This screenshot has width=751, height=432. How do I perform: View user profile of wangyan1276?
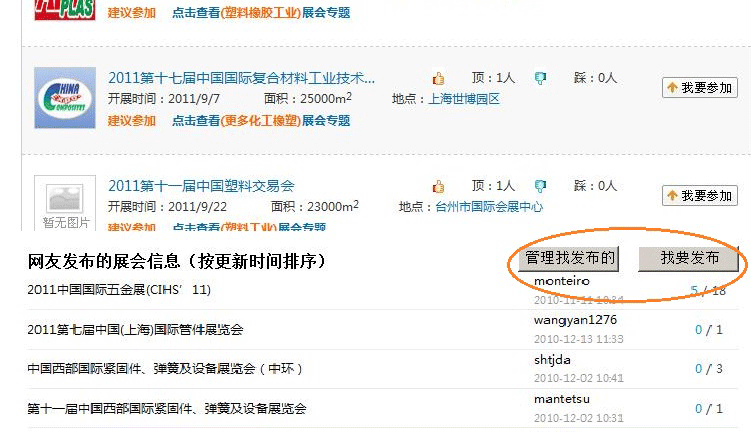point(576,320)
